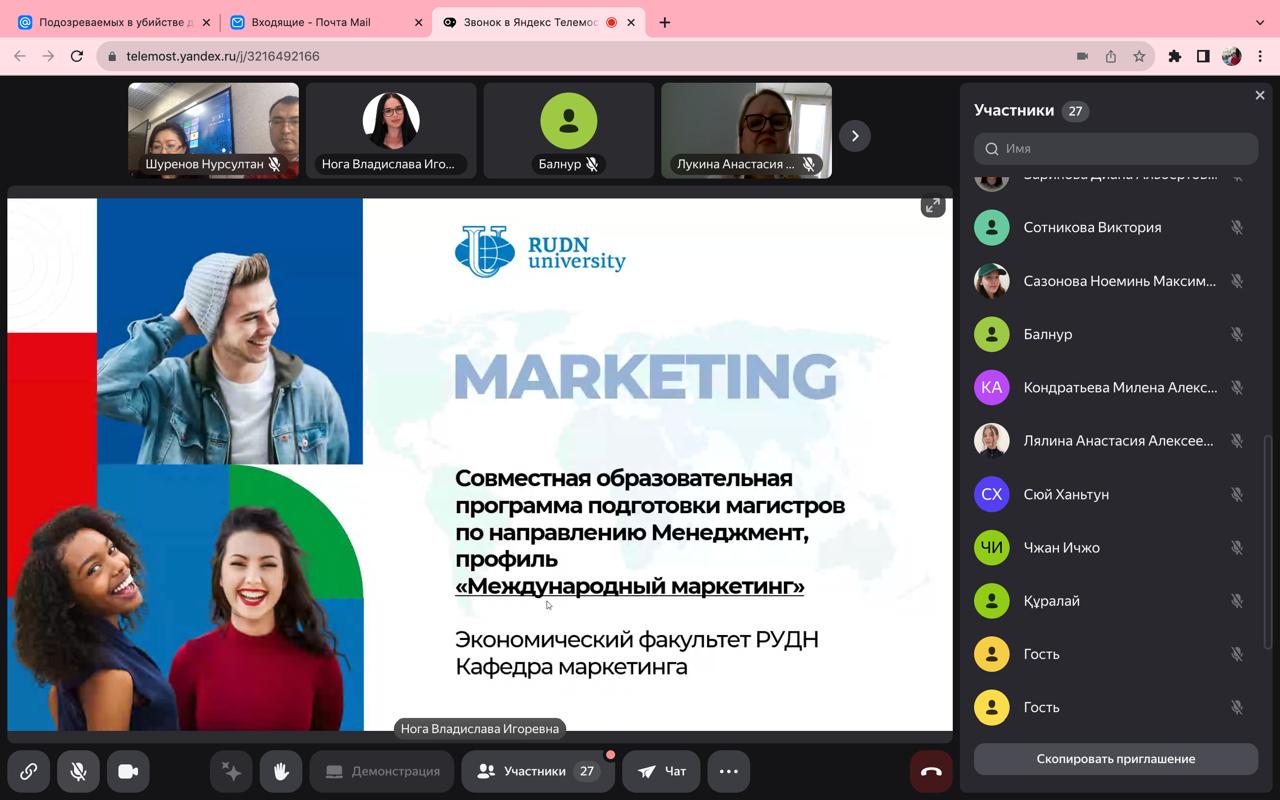
Task: Open the three-dots more options menu
Action: coord(729,771)
